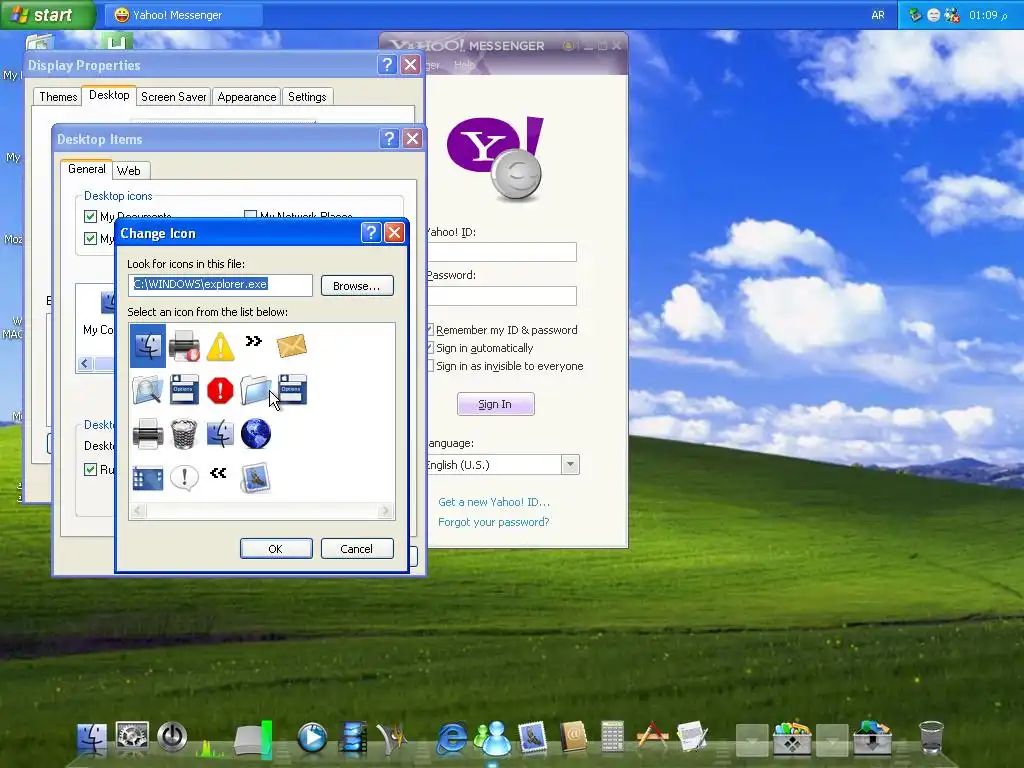1024x768 pixels.
Task: Select the plain blue folder icon
Action: pos(255,390)
